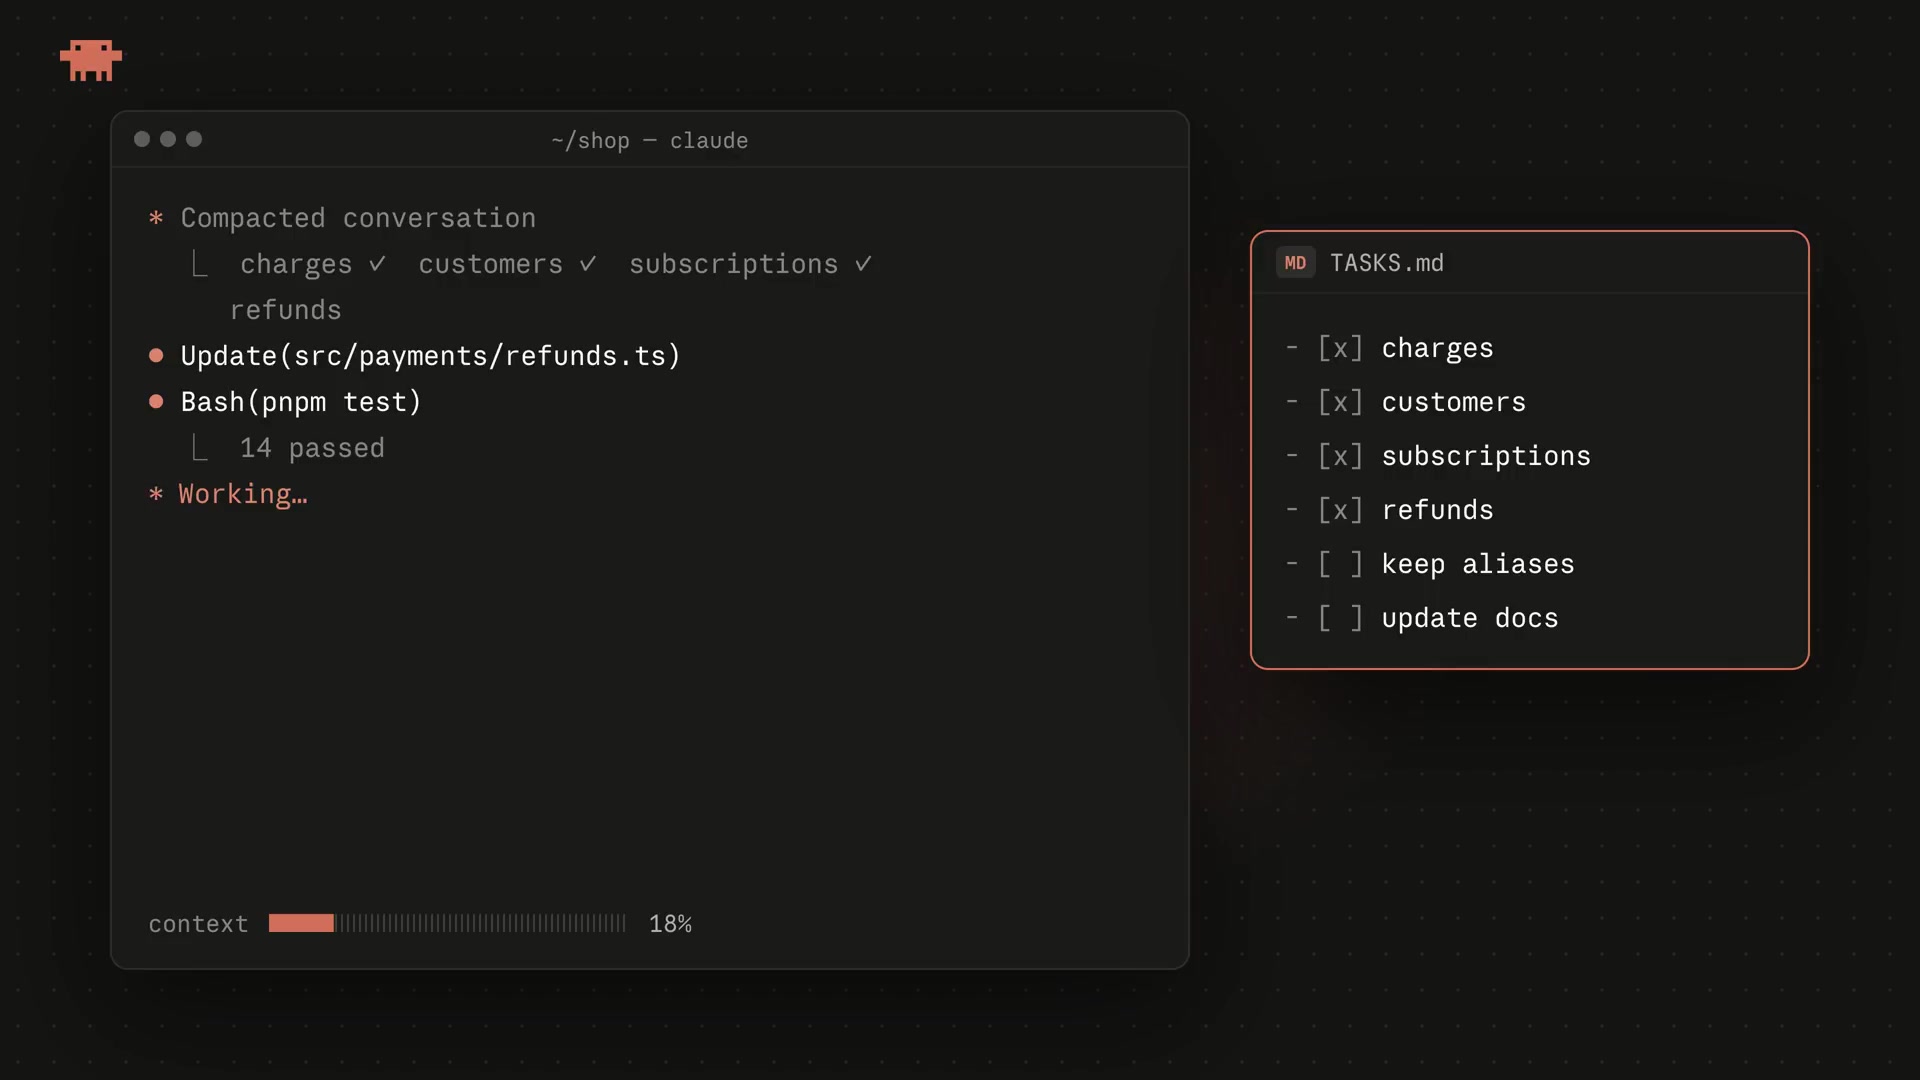The image size is (1920, 1080).
Task: Click the customers task text in TASKS.md
Action: pos(1454,402)
